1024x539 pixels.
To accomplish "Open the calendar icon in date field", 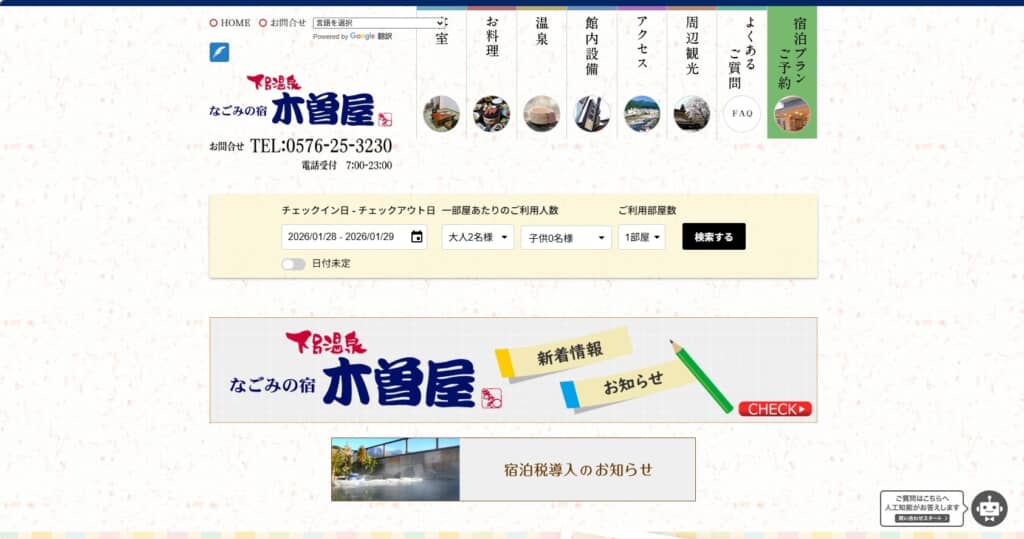I will point(417,237).
